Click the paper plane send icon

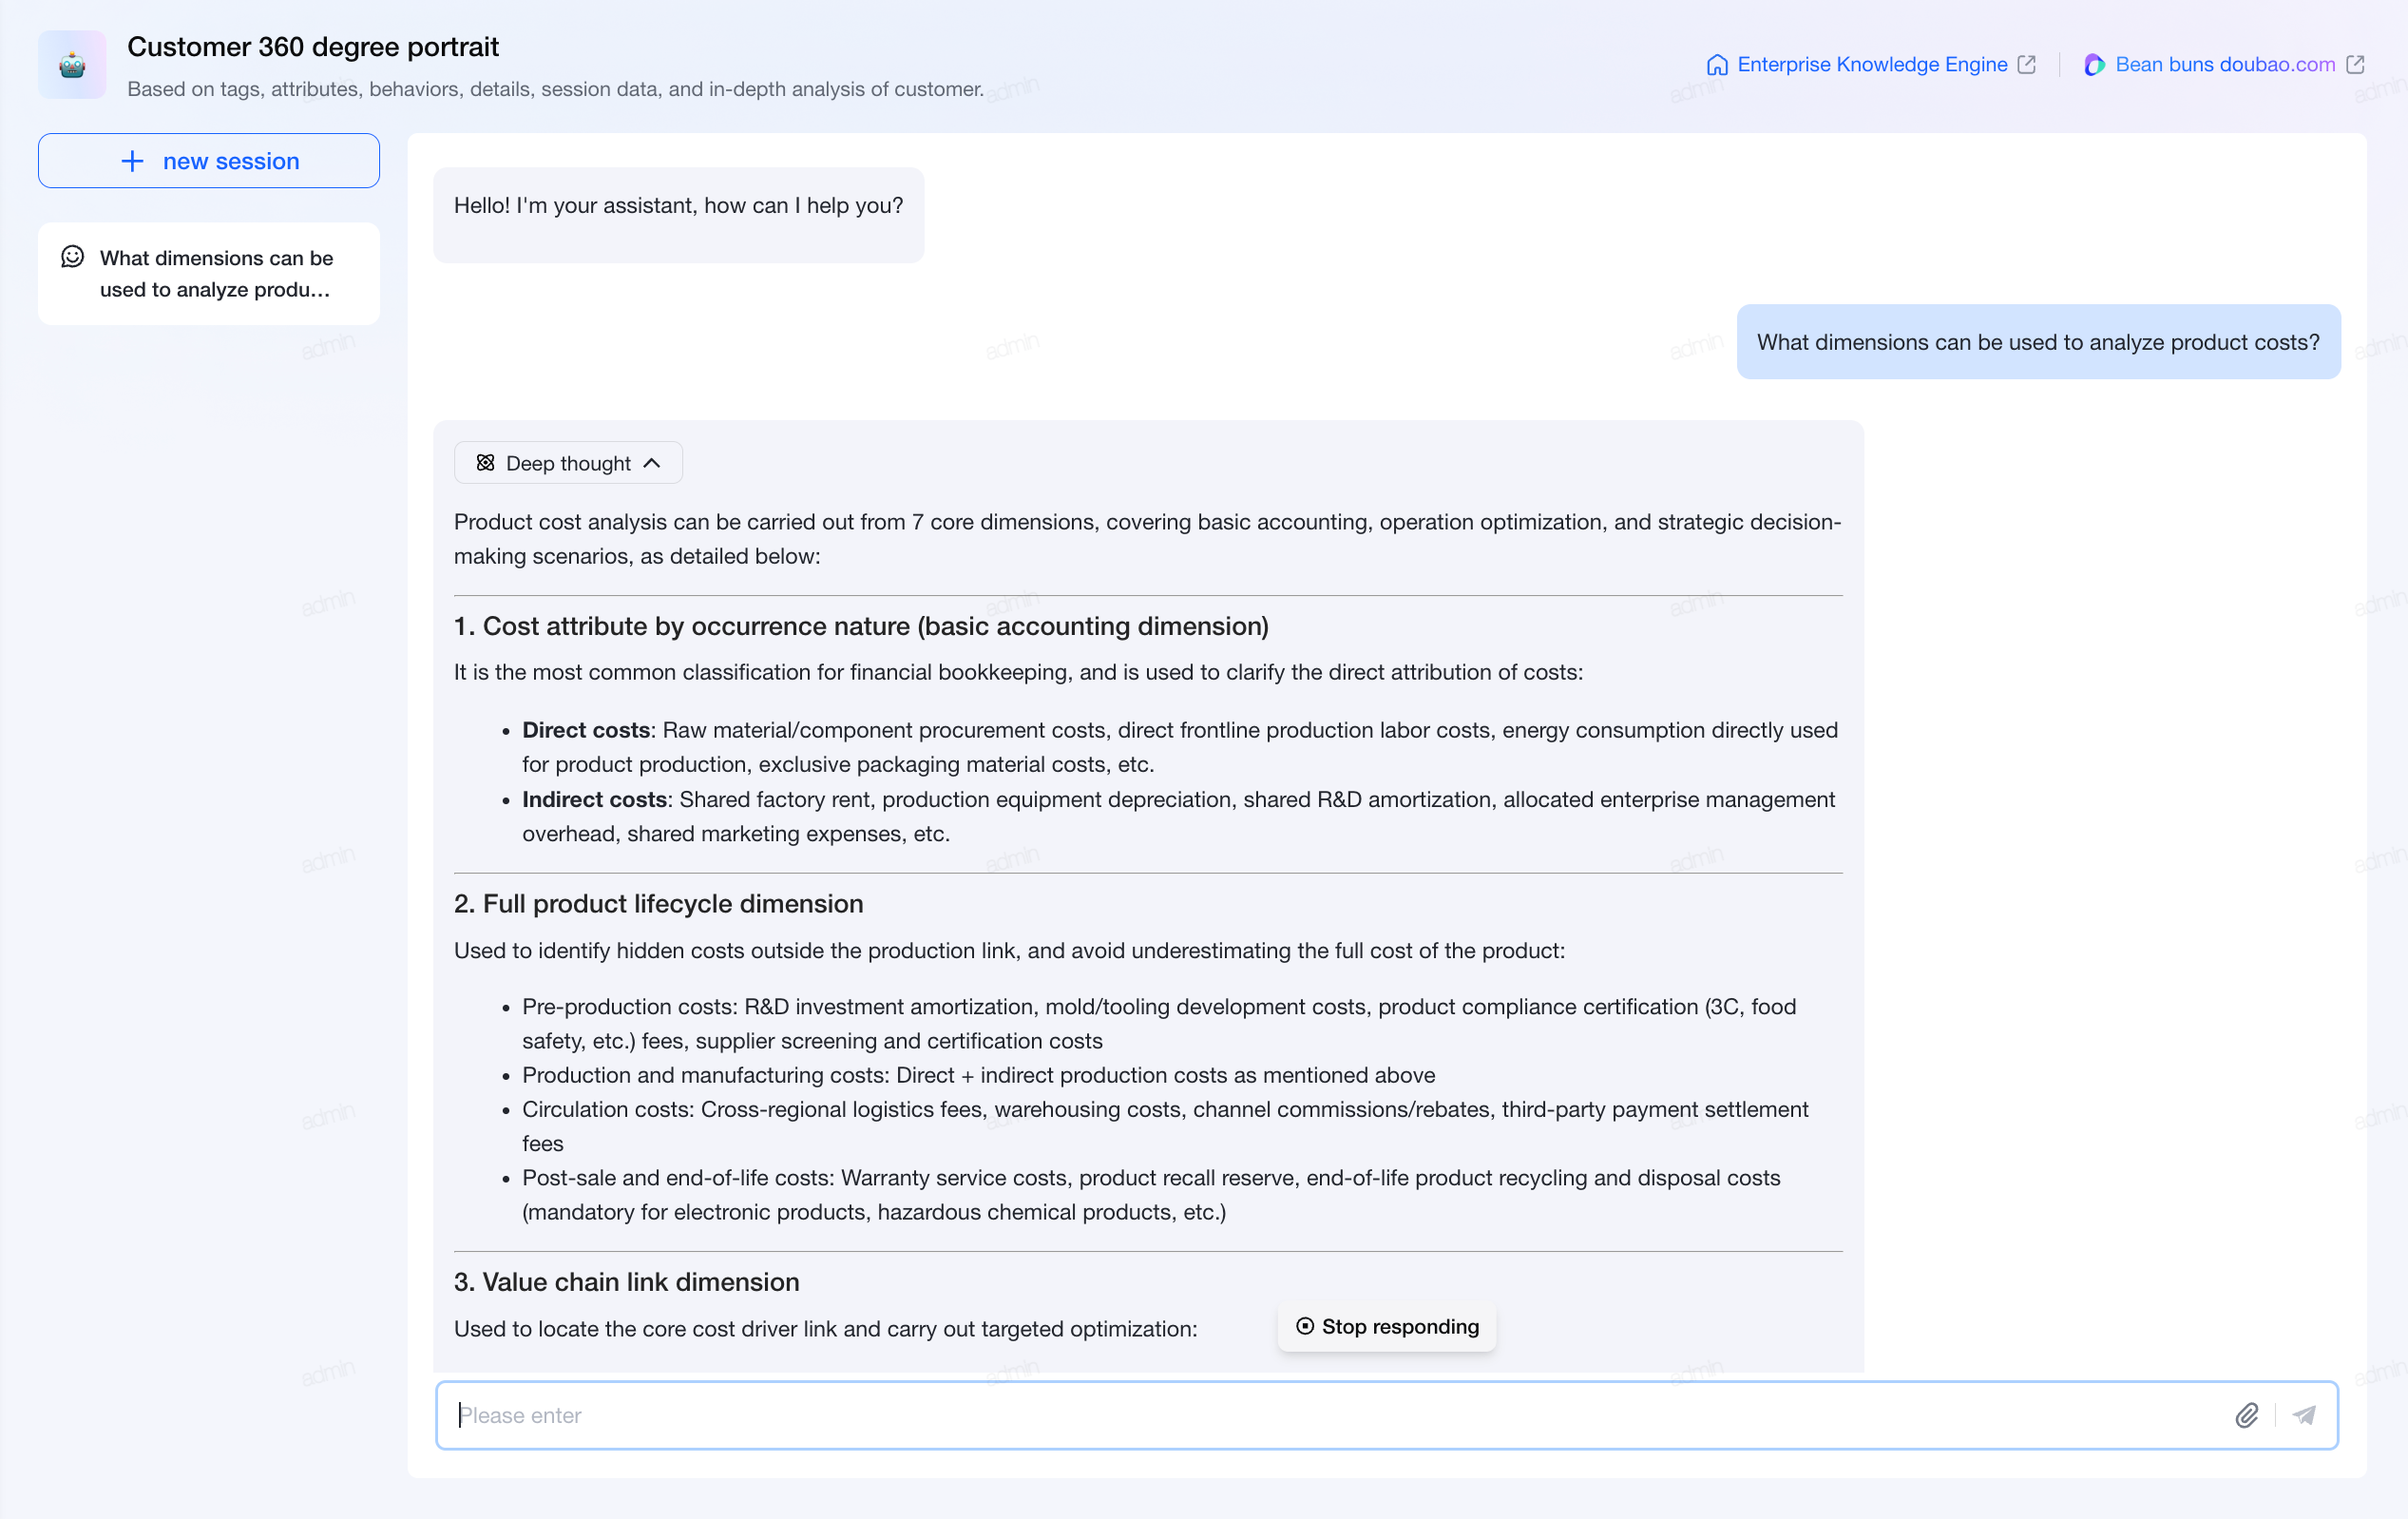pos(2304,1415)
